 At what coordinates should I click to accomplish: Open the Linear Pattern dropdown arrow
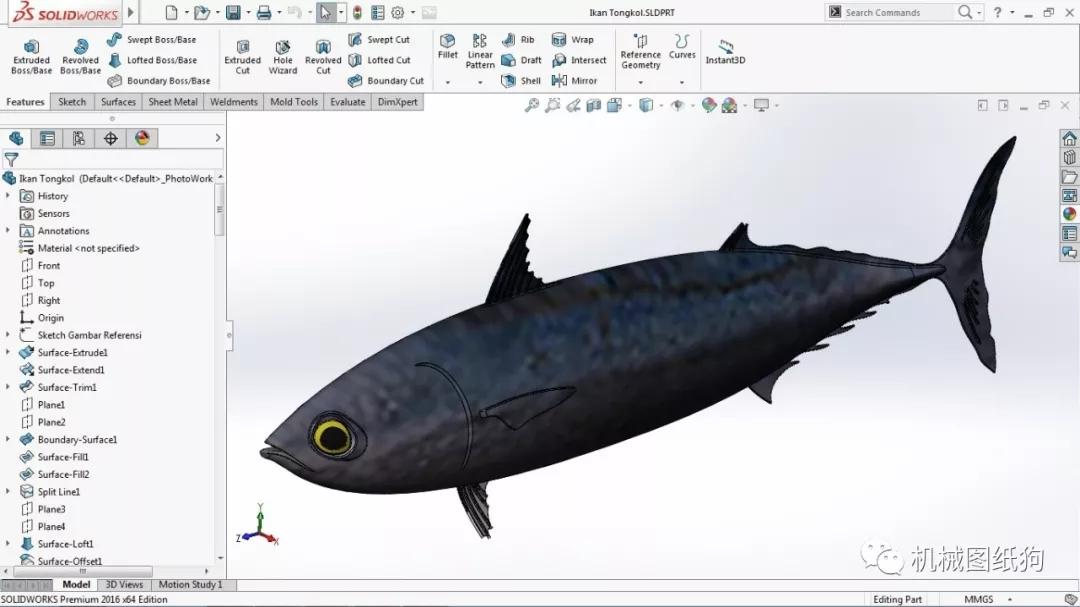pos(480,82)
